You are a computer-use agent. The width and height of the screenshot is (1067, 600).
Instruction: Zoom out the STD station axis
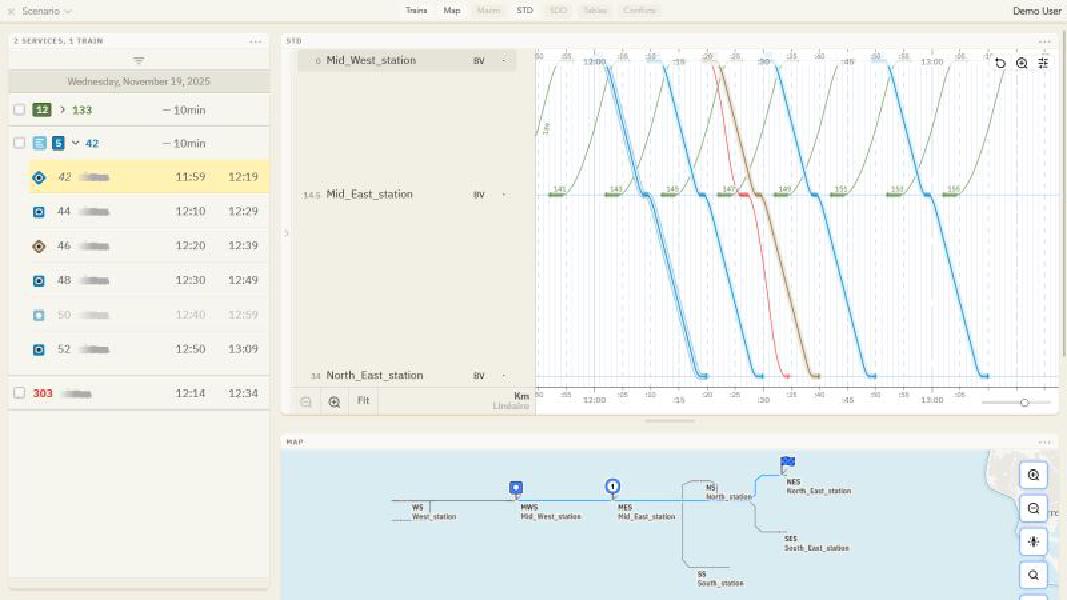(306, 402)
